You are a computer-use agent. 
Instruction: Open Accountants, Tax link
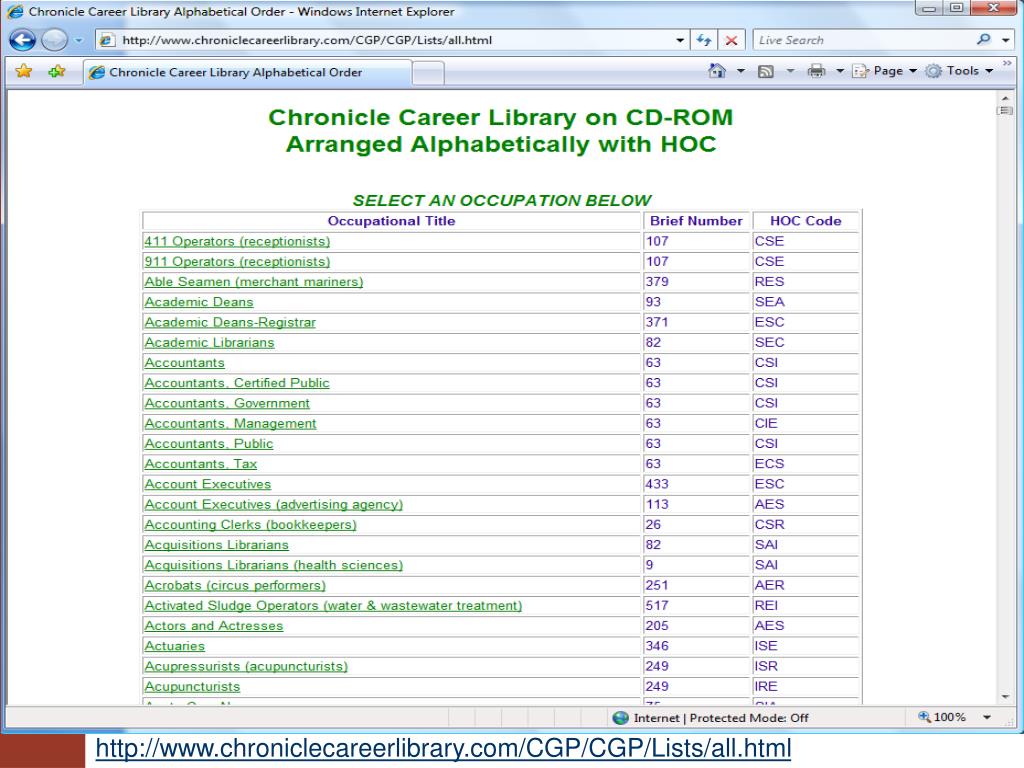point(200,464)
